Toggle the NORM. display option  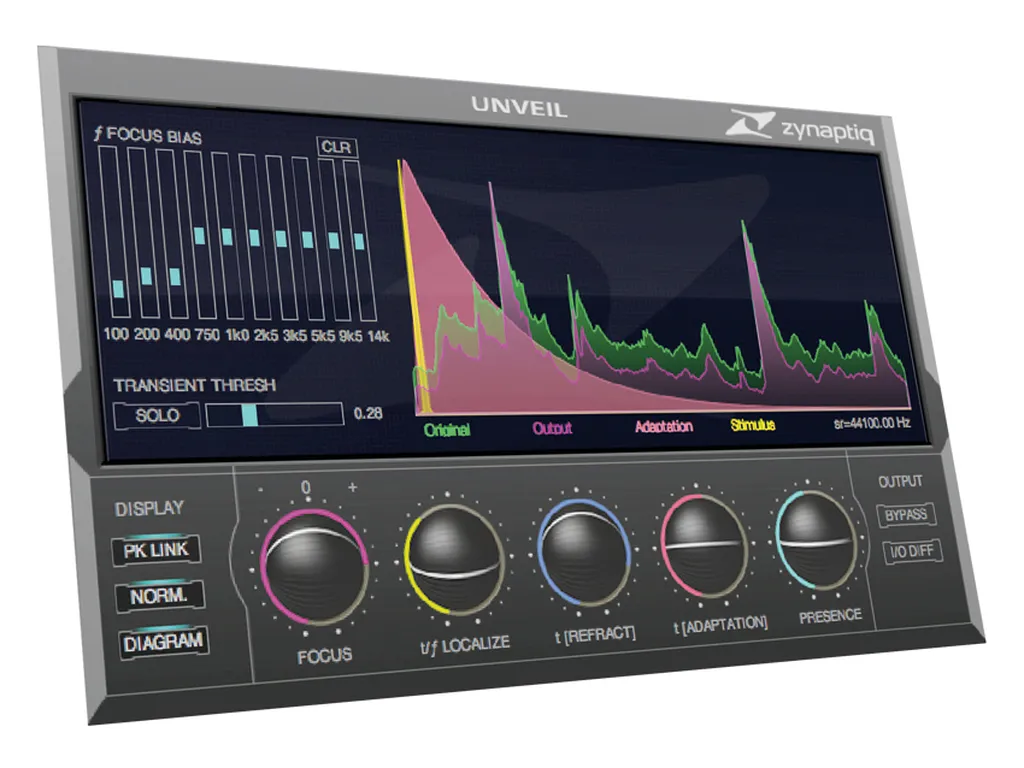tap(158, 597)
